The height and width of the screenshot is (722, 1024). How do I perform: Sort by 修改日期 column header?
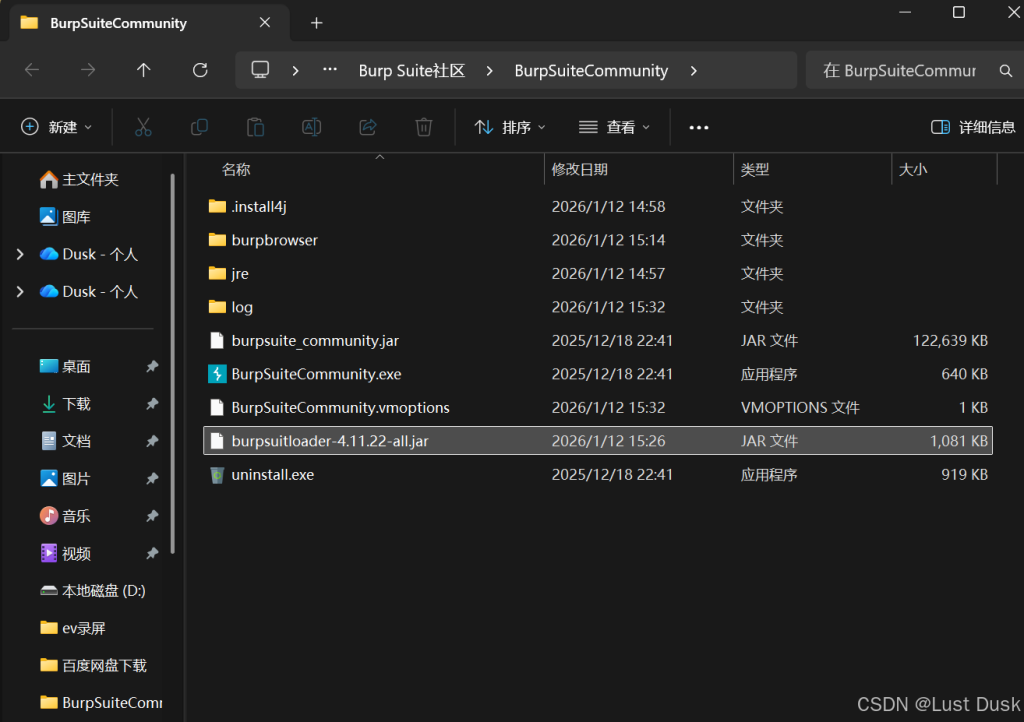tap(580, 170)
